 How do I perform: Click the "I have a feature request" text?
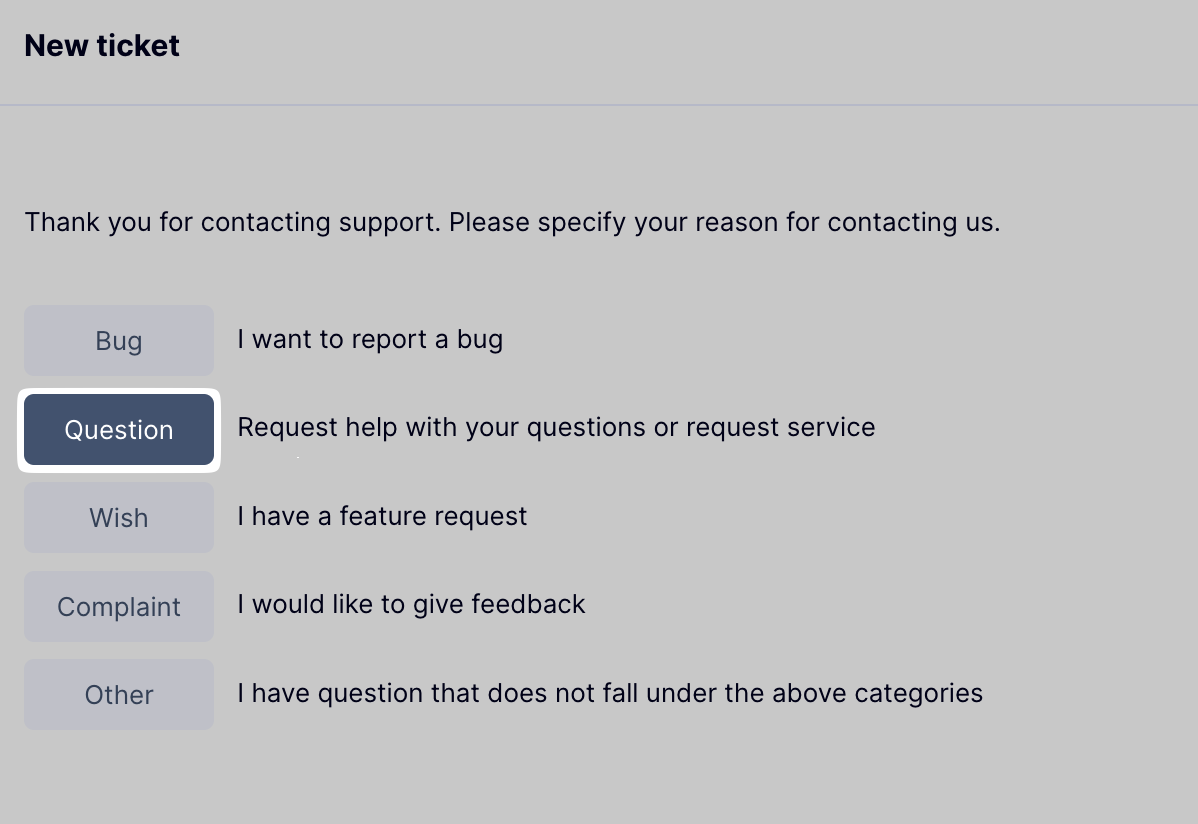pyautogui.click(x=382, y=516)
